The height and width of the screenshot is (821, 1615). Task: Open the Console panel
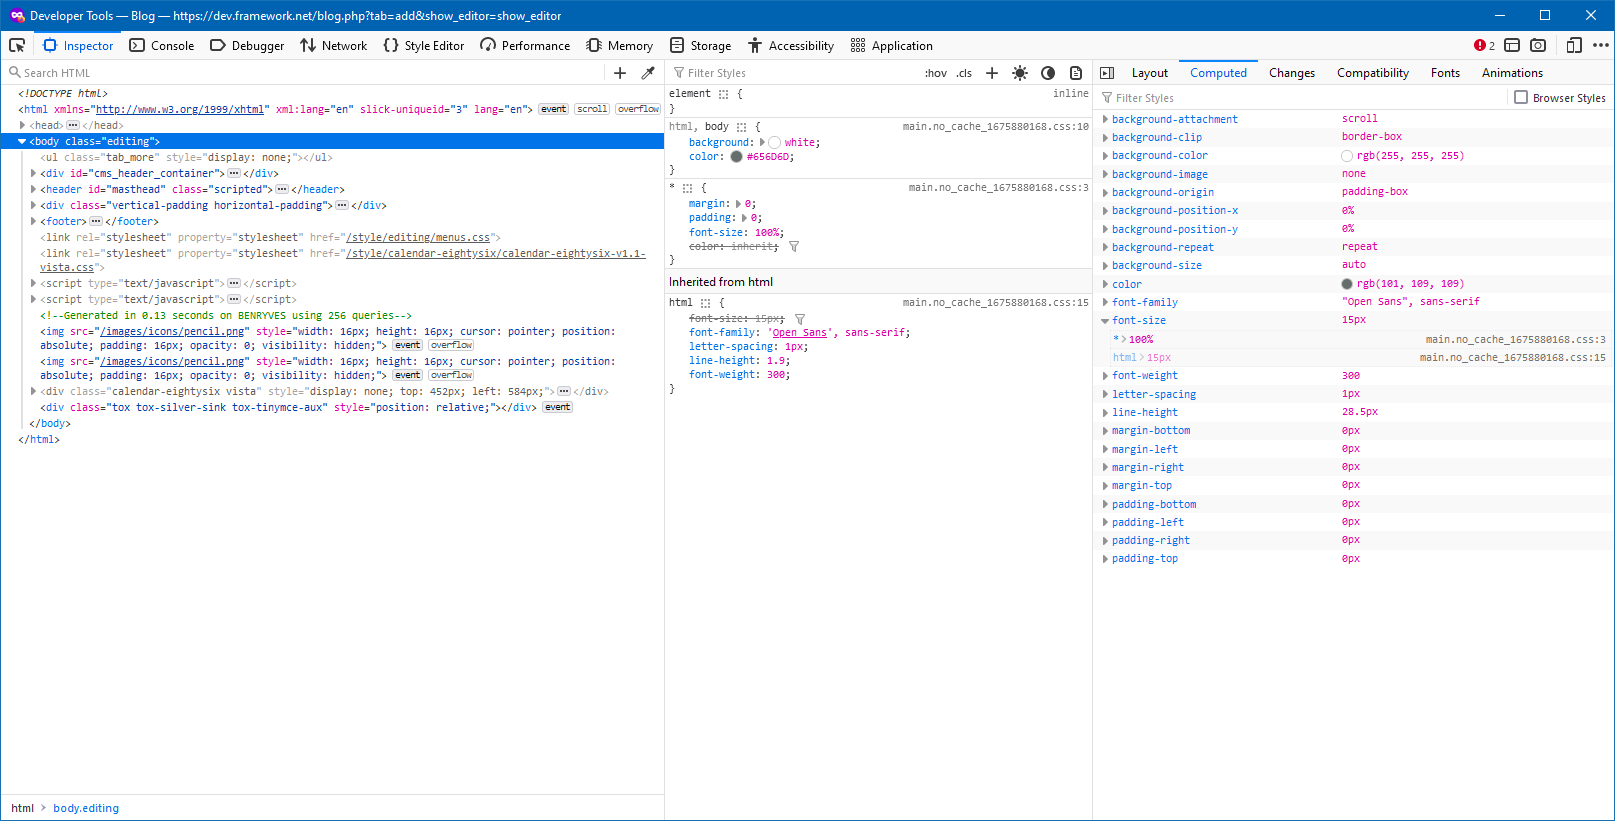162,45
